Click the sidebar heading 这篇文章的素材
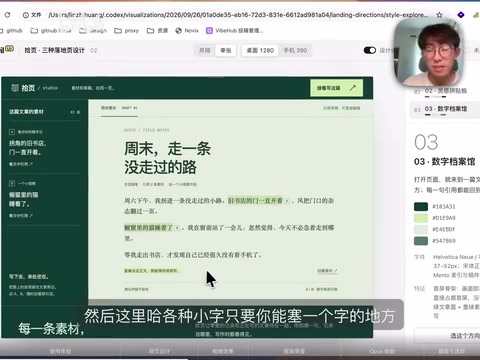480x360 pixels. [26, 112]
